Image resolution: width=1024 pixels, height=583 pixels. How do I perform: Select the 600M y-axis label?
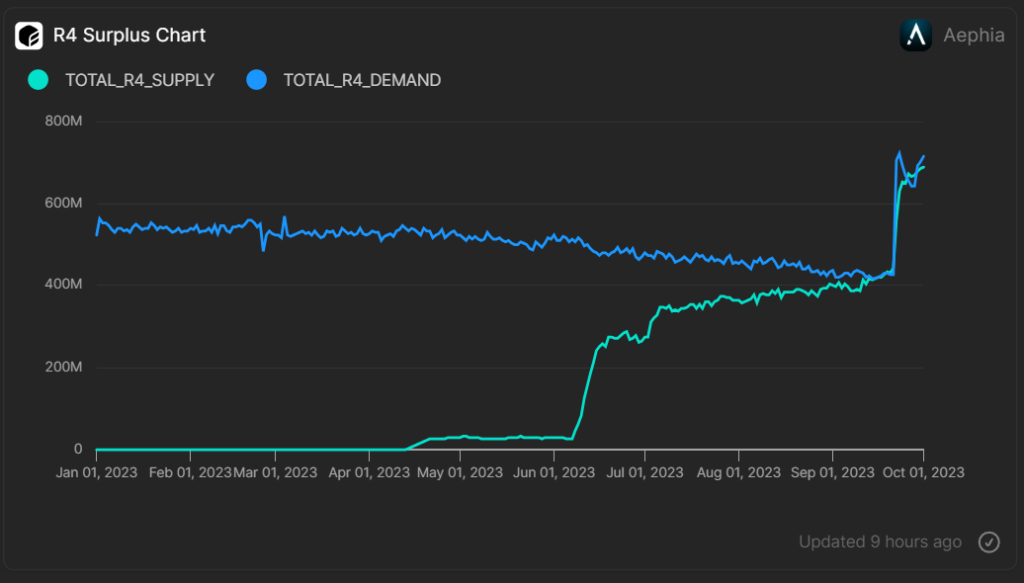click(x=62, y=203)
